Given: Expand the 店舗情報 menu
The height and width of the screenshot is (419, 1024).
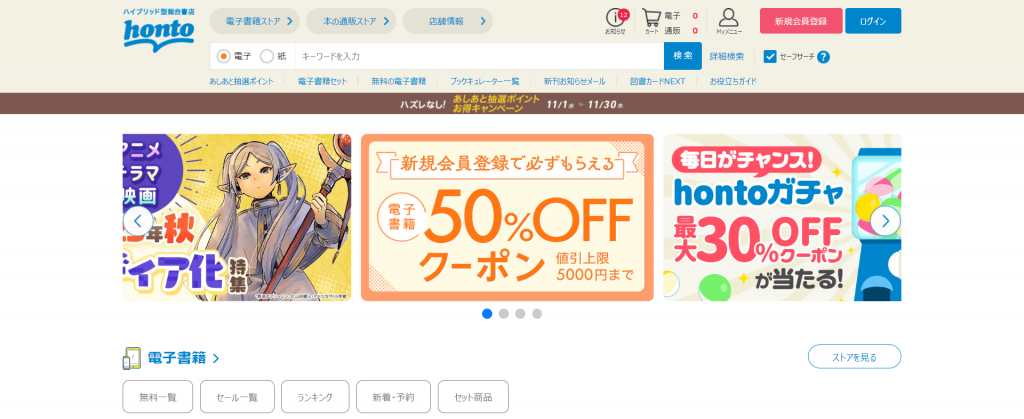Looking at the screenshot, I should coord(448,21).
